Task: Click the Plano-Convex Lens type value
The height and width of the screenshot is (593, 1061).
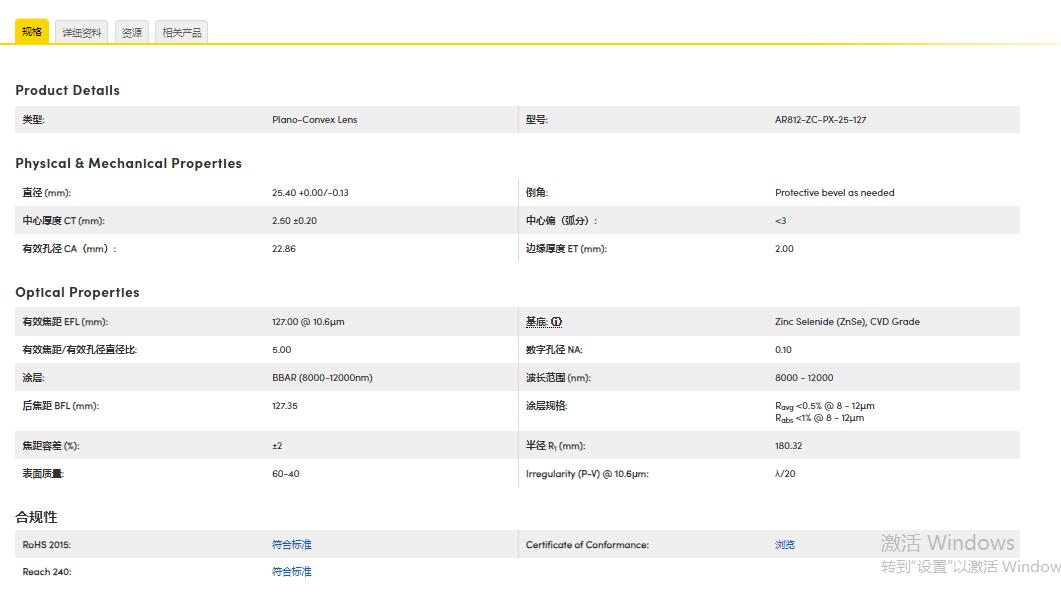Action: tap(315, 119)
